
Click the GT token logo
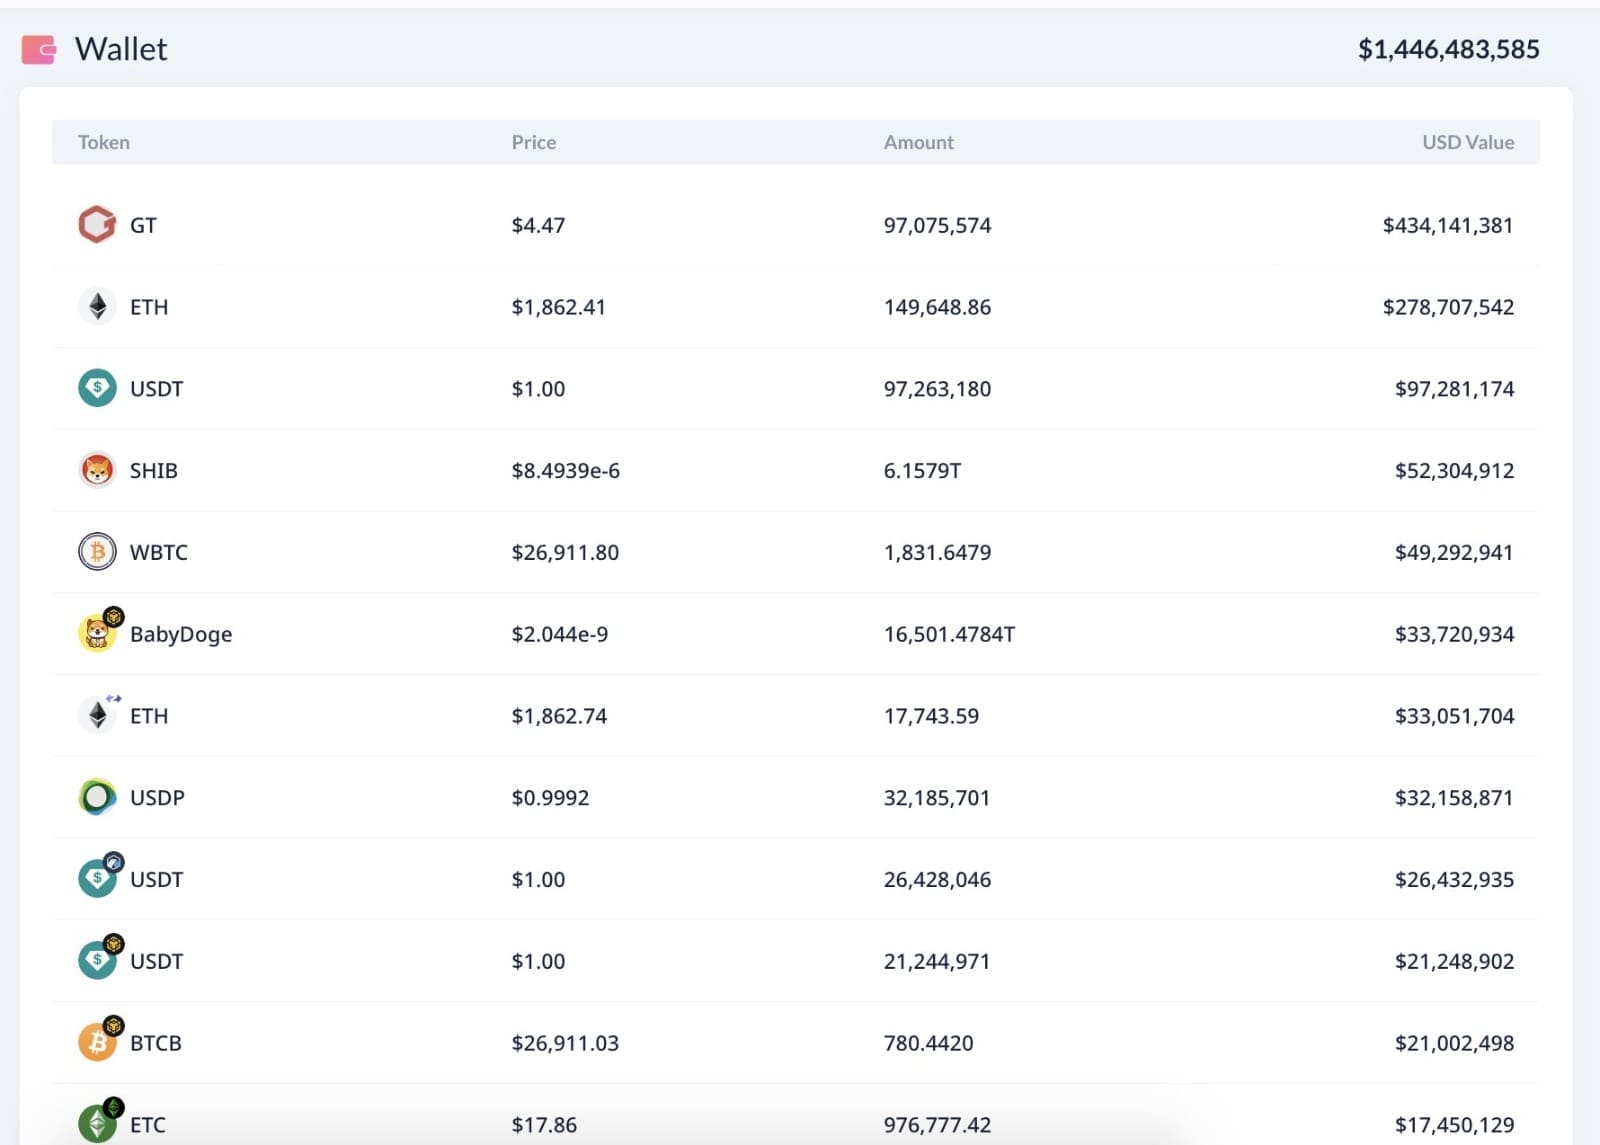[97, 224]
